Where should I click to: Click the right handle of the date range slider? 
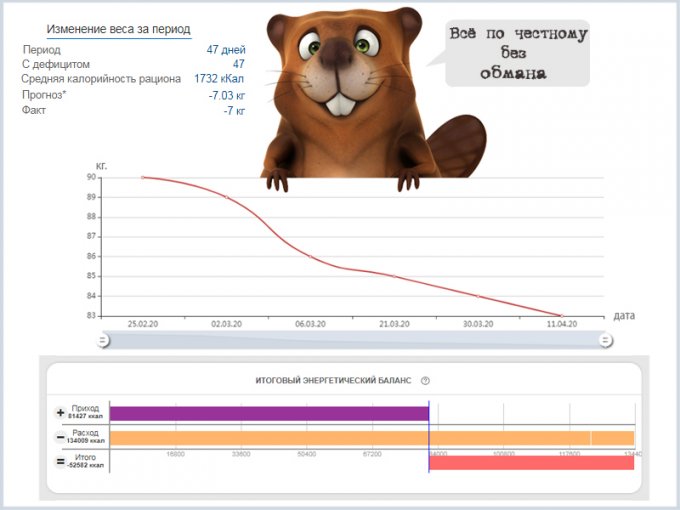[x=606, y=341]
